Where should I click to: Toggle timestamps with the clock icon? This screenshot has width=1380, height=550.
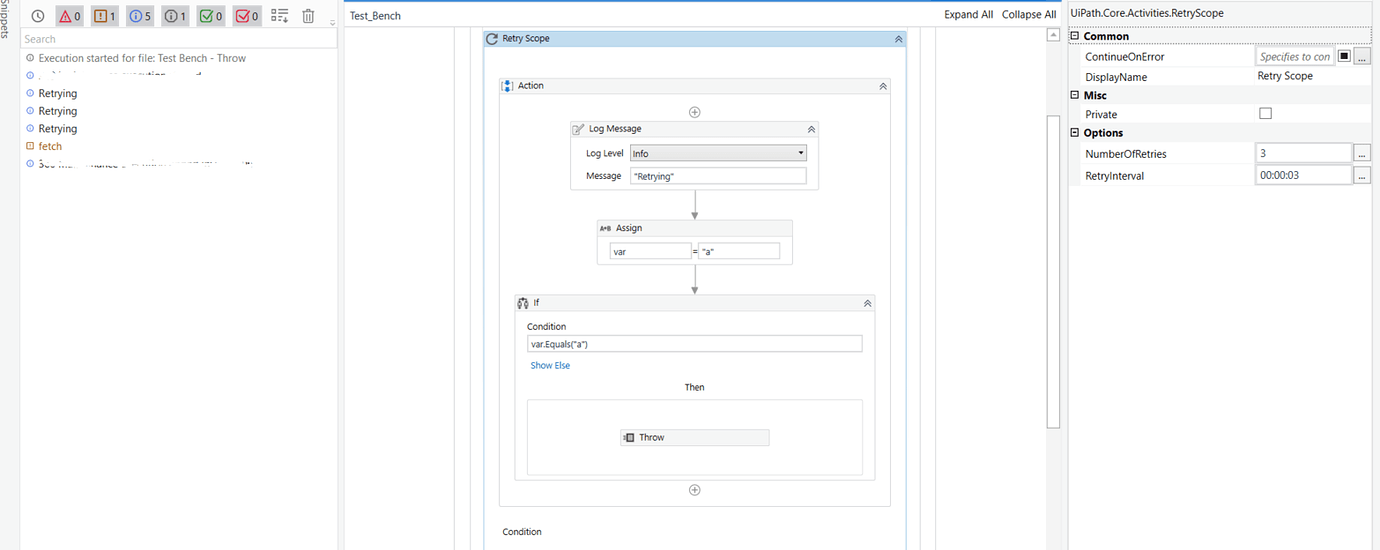tap(38, 16)
